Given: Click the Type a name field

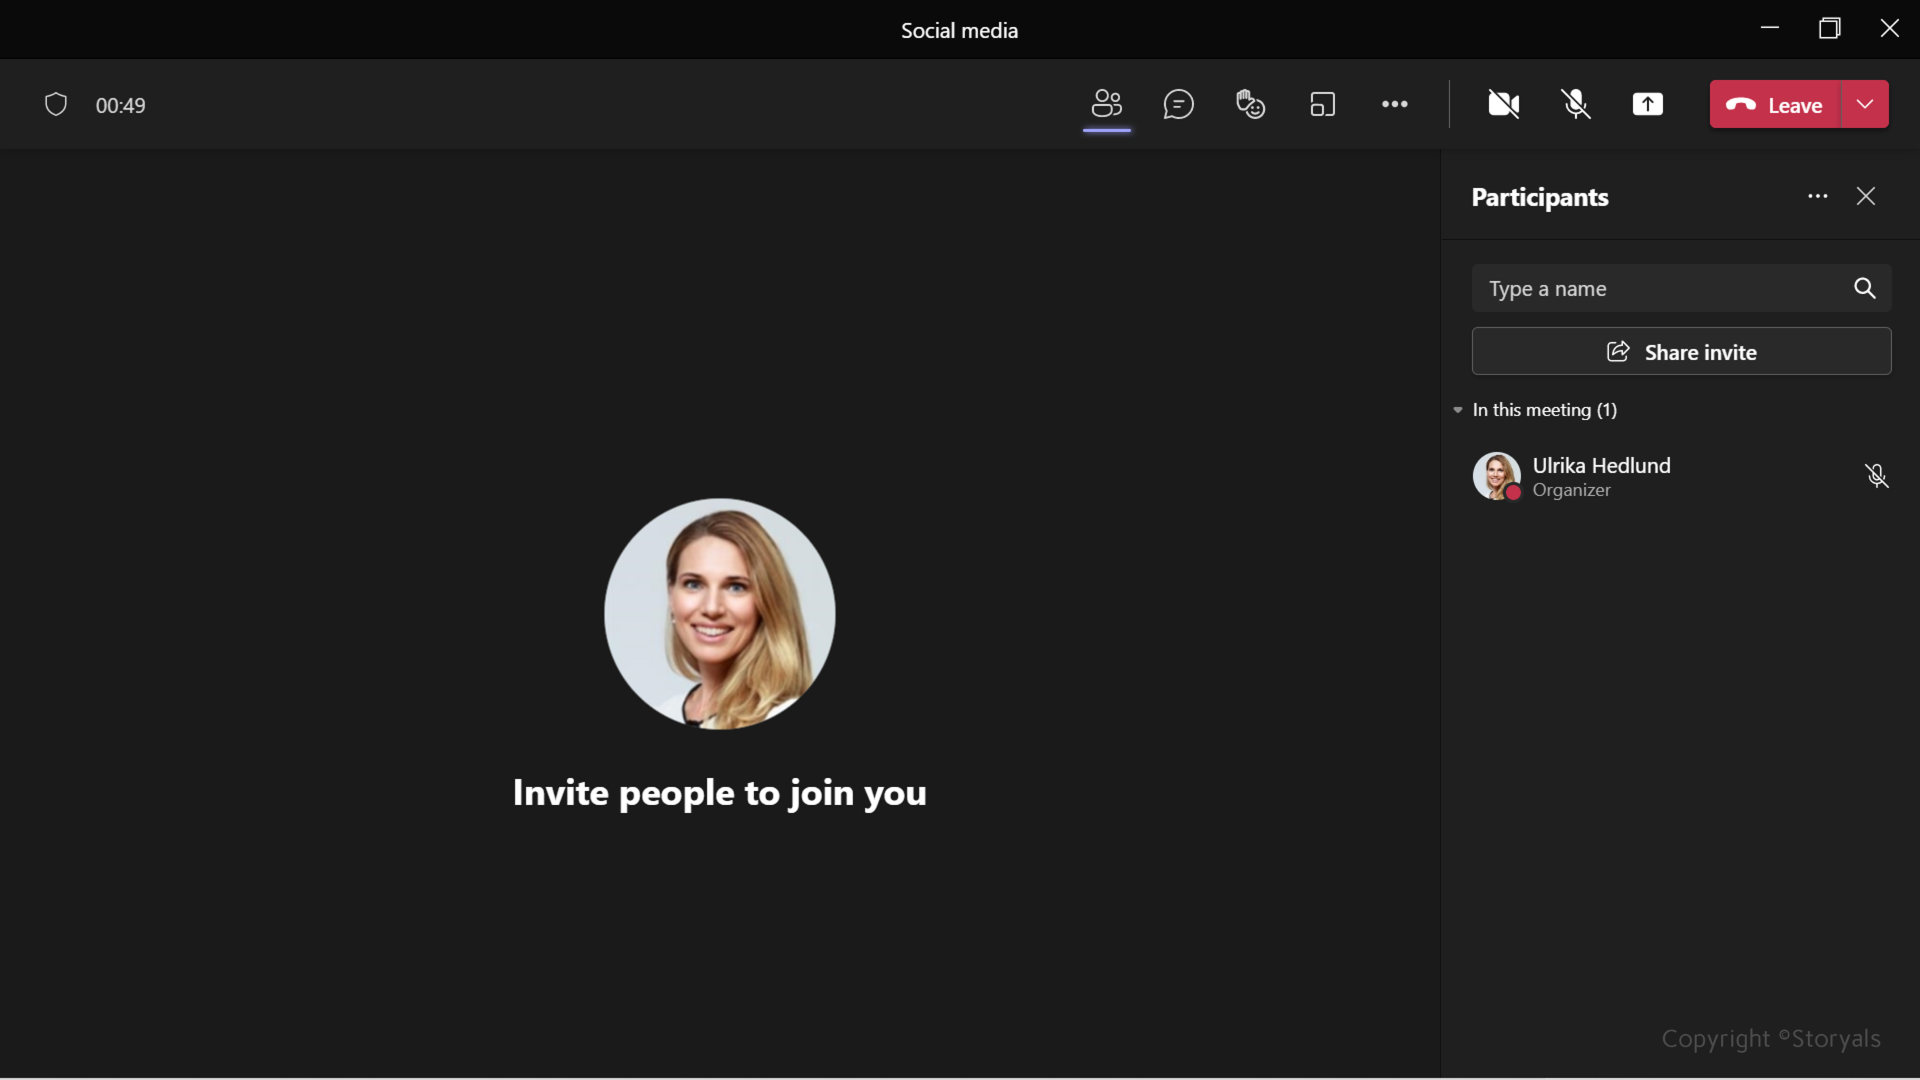Looking at the screenshot, I should (x=1640, y=288).
